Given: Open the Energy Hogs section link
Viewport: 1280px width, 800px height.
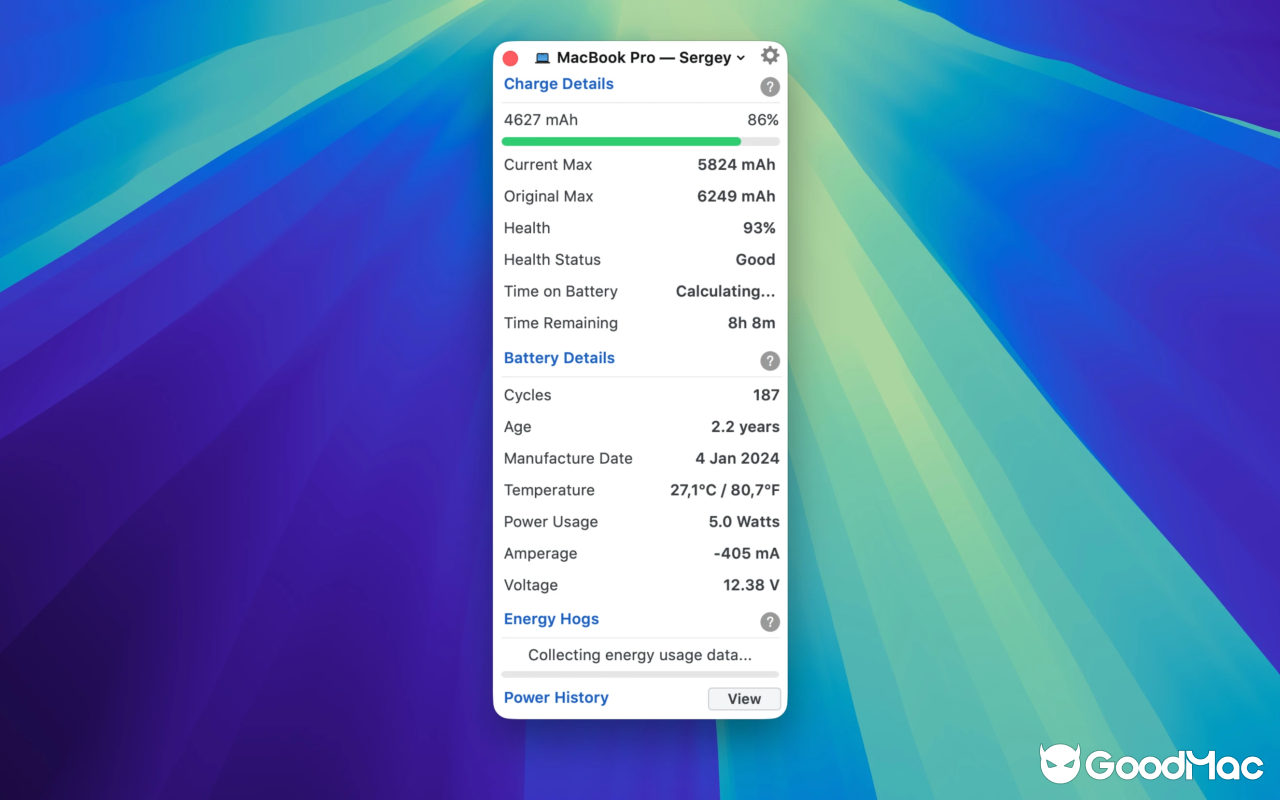Looking at the screenshot, I should point(551,619).
